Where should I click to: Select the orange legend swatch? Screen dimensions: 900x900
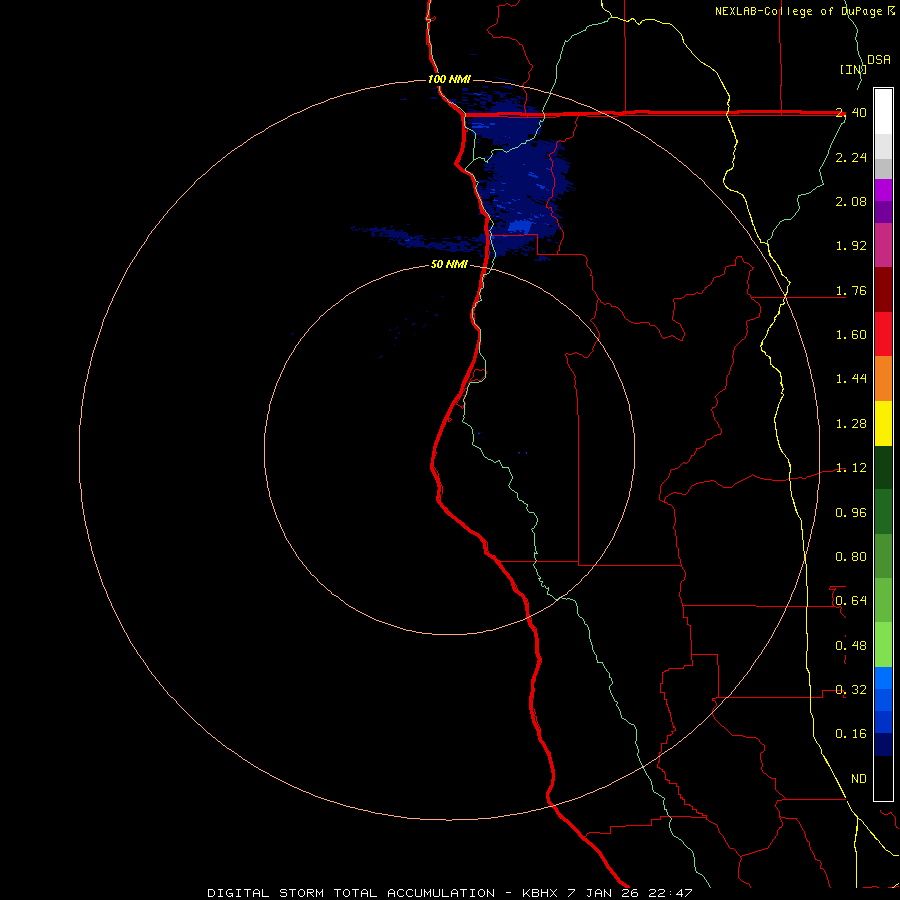point(883,379)
